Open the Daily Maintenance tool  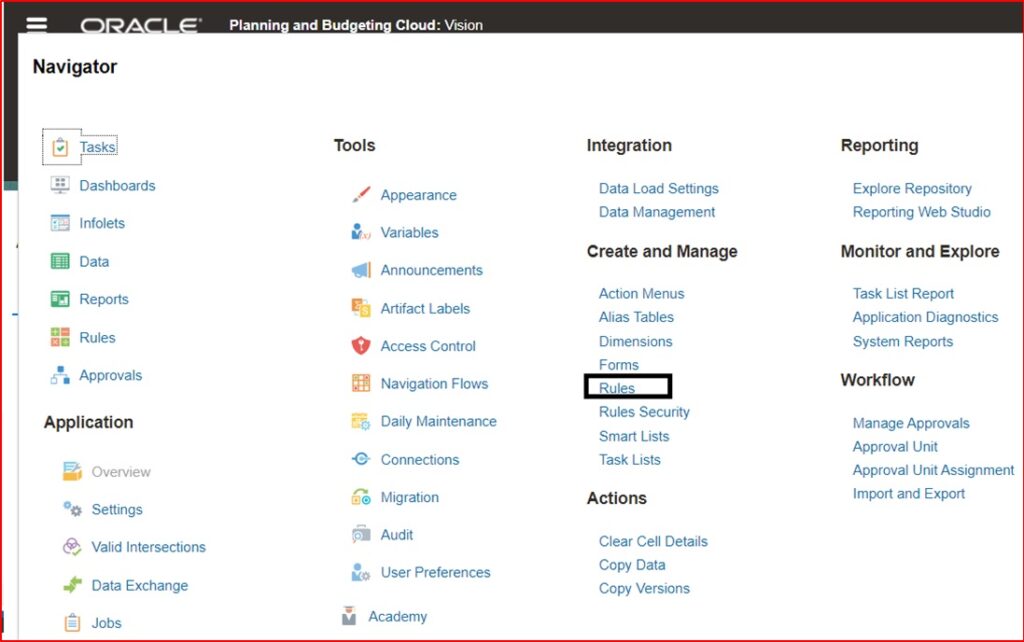pos(438,421)
